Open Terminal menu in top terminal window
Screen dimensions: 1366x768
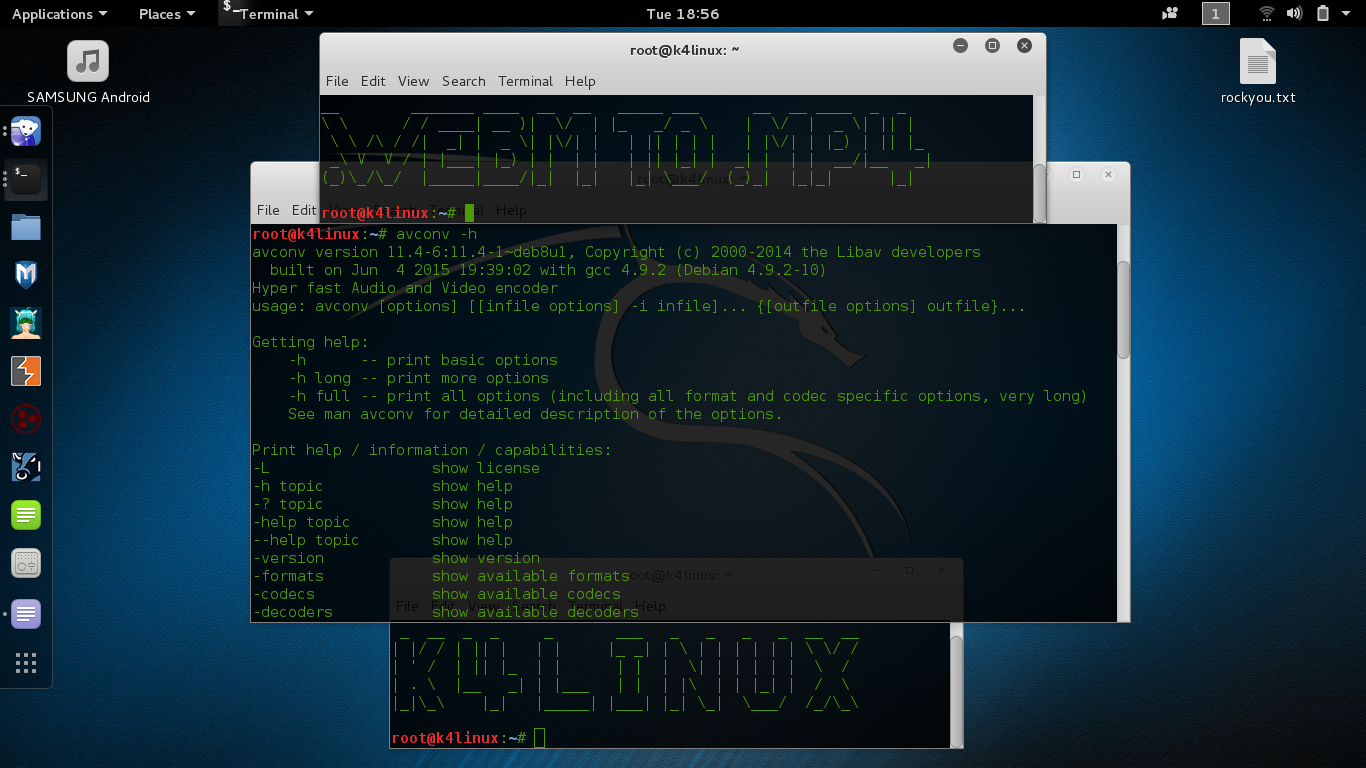click(526, 81)
